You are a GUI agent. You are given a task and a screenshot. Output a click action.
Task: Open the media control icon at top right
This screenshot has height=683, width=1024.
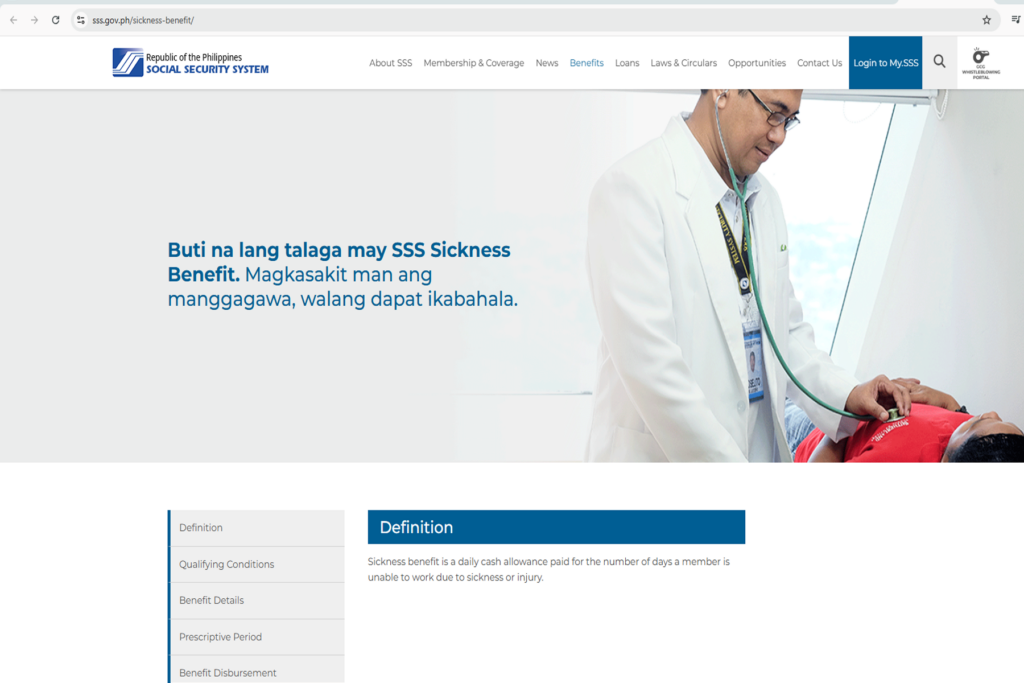tap(1016, 20)
